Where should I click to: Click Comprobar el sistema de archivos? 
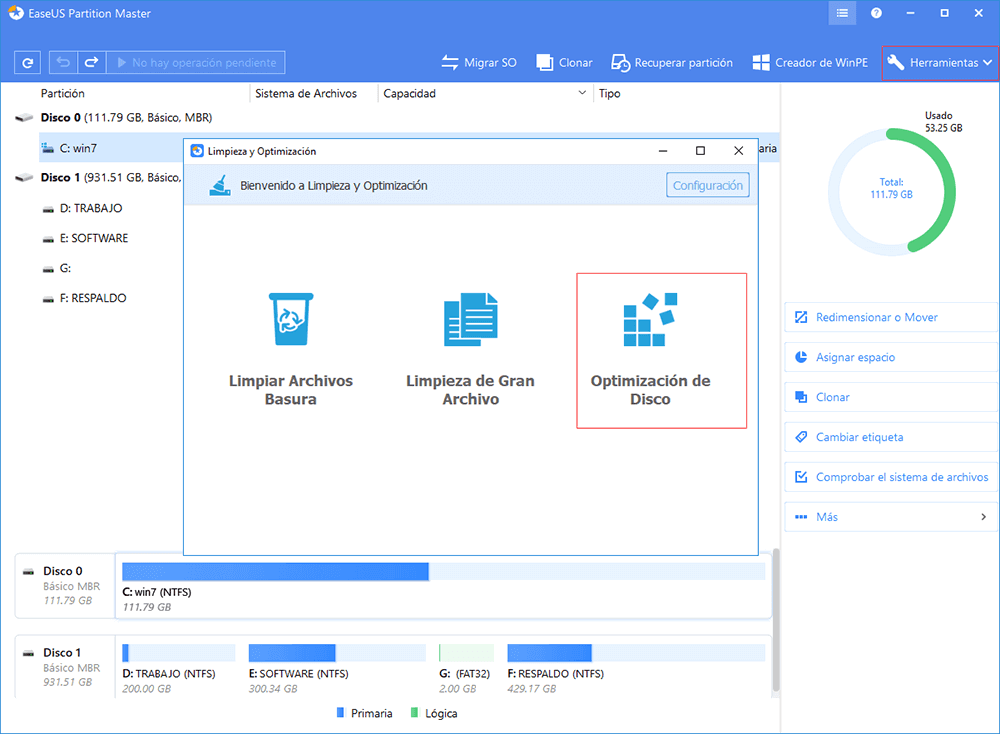coord(891,477)
